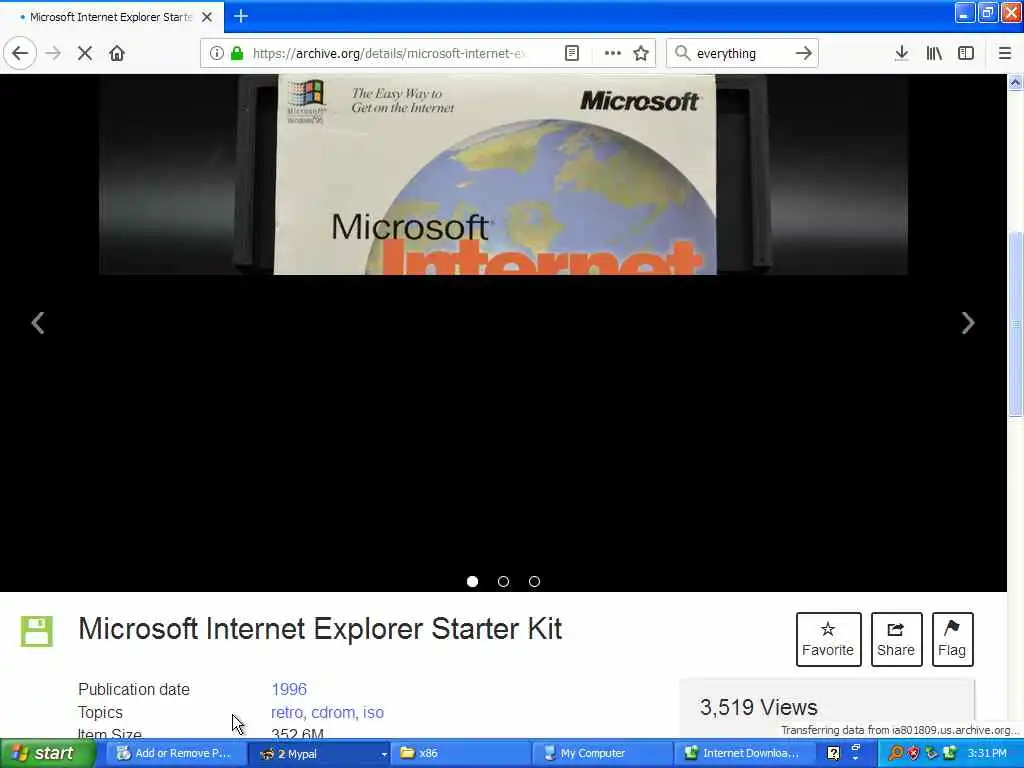Screen dimensions: 1024x768
Task: Switch to Add or Remove Programs taskbar item
Action: click(x=175, y=754)
